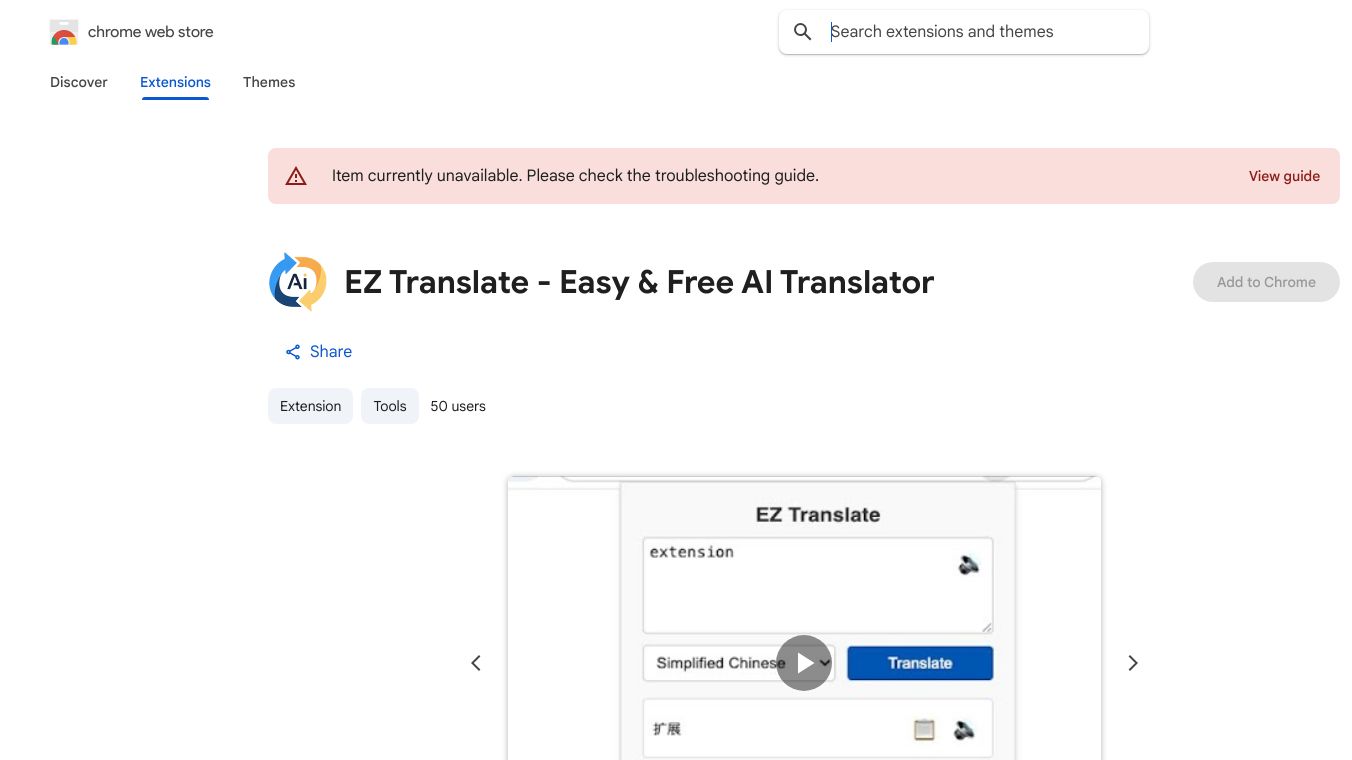
Task: Click the Tools category chip
Action: click(x=390, y=406)
